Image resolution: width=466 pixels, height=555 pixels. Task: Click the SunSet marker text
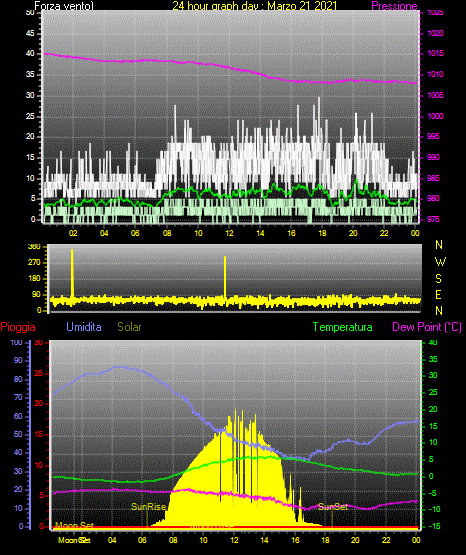(333, 507)
